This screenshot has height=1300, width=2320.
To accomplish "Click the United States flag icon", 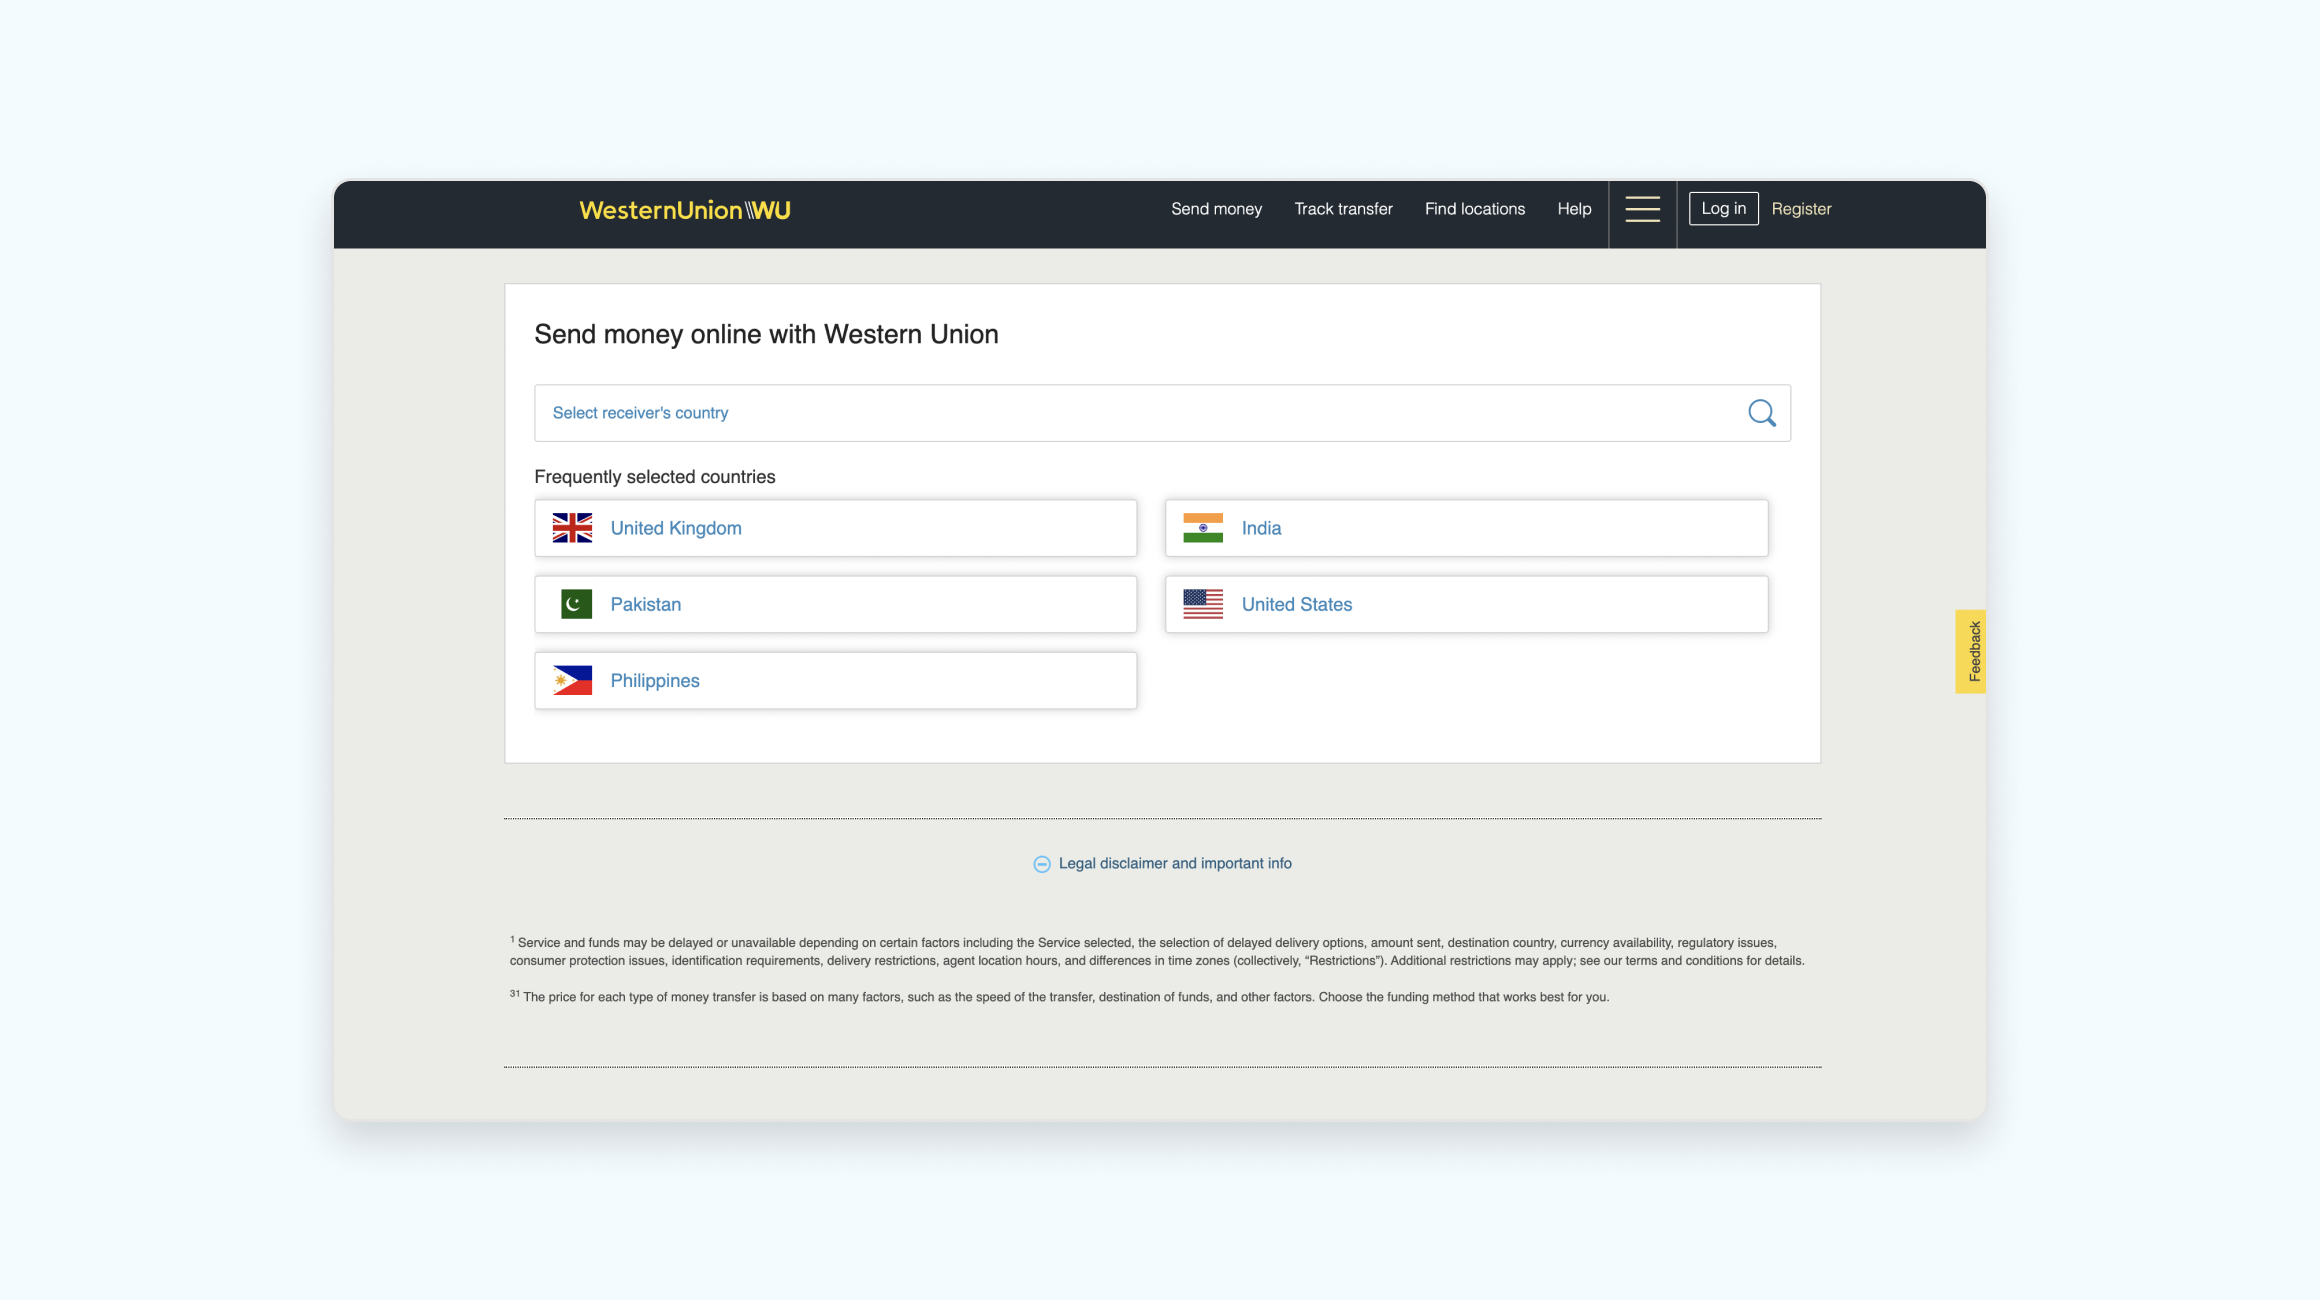I will (x=1203, y=604).
